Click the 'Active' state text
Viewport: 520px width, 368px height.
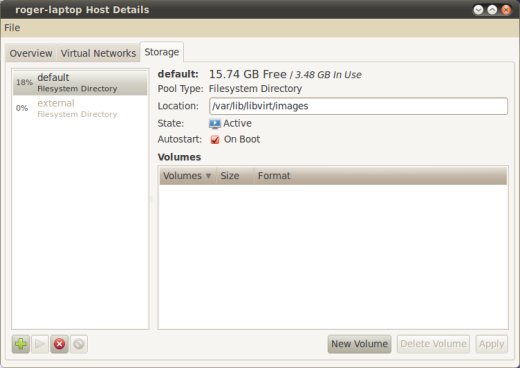[237, 123]
